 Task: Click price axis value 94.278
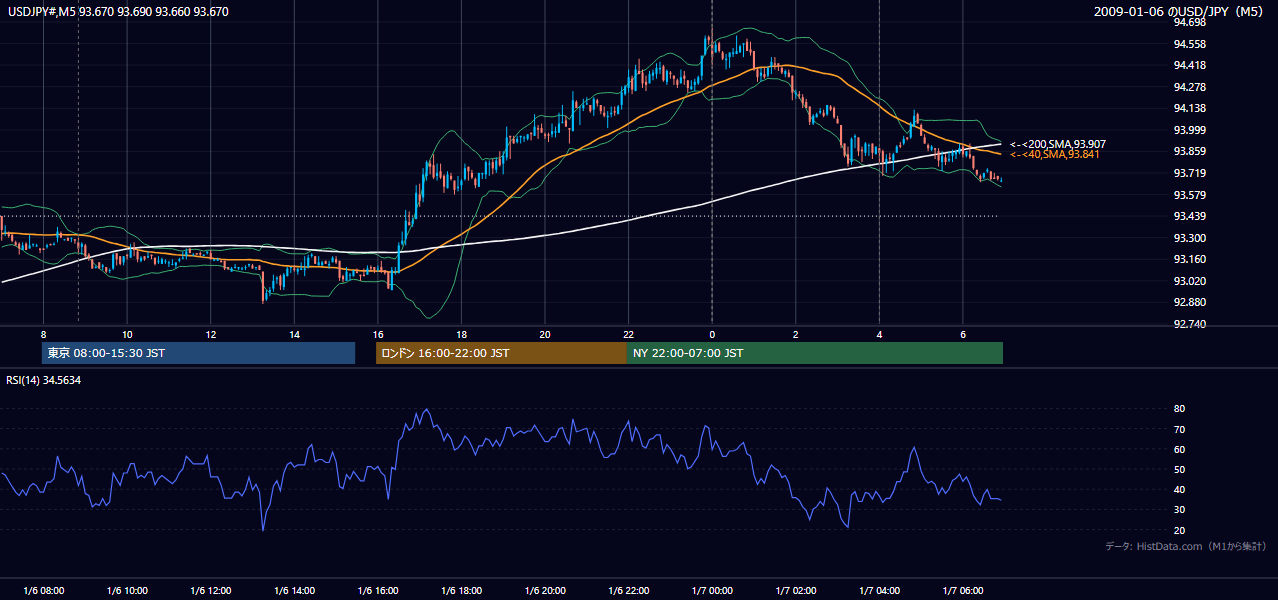pos(1189,87)
